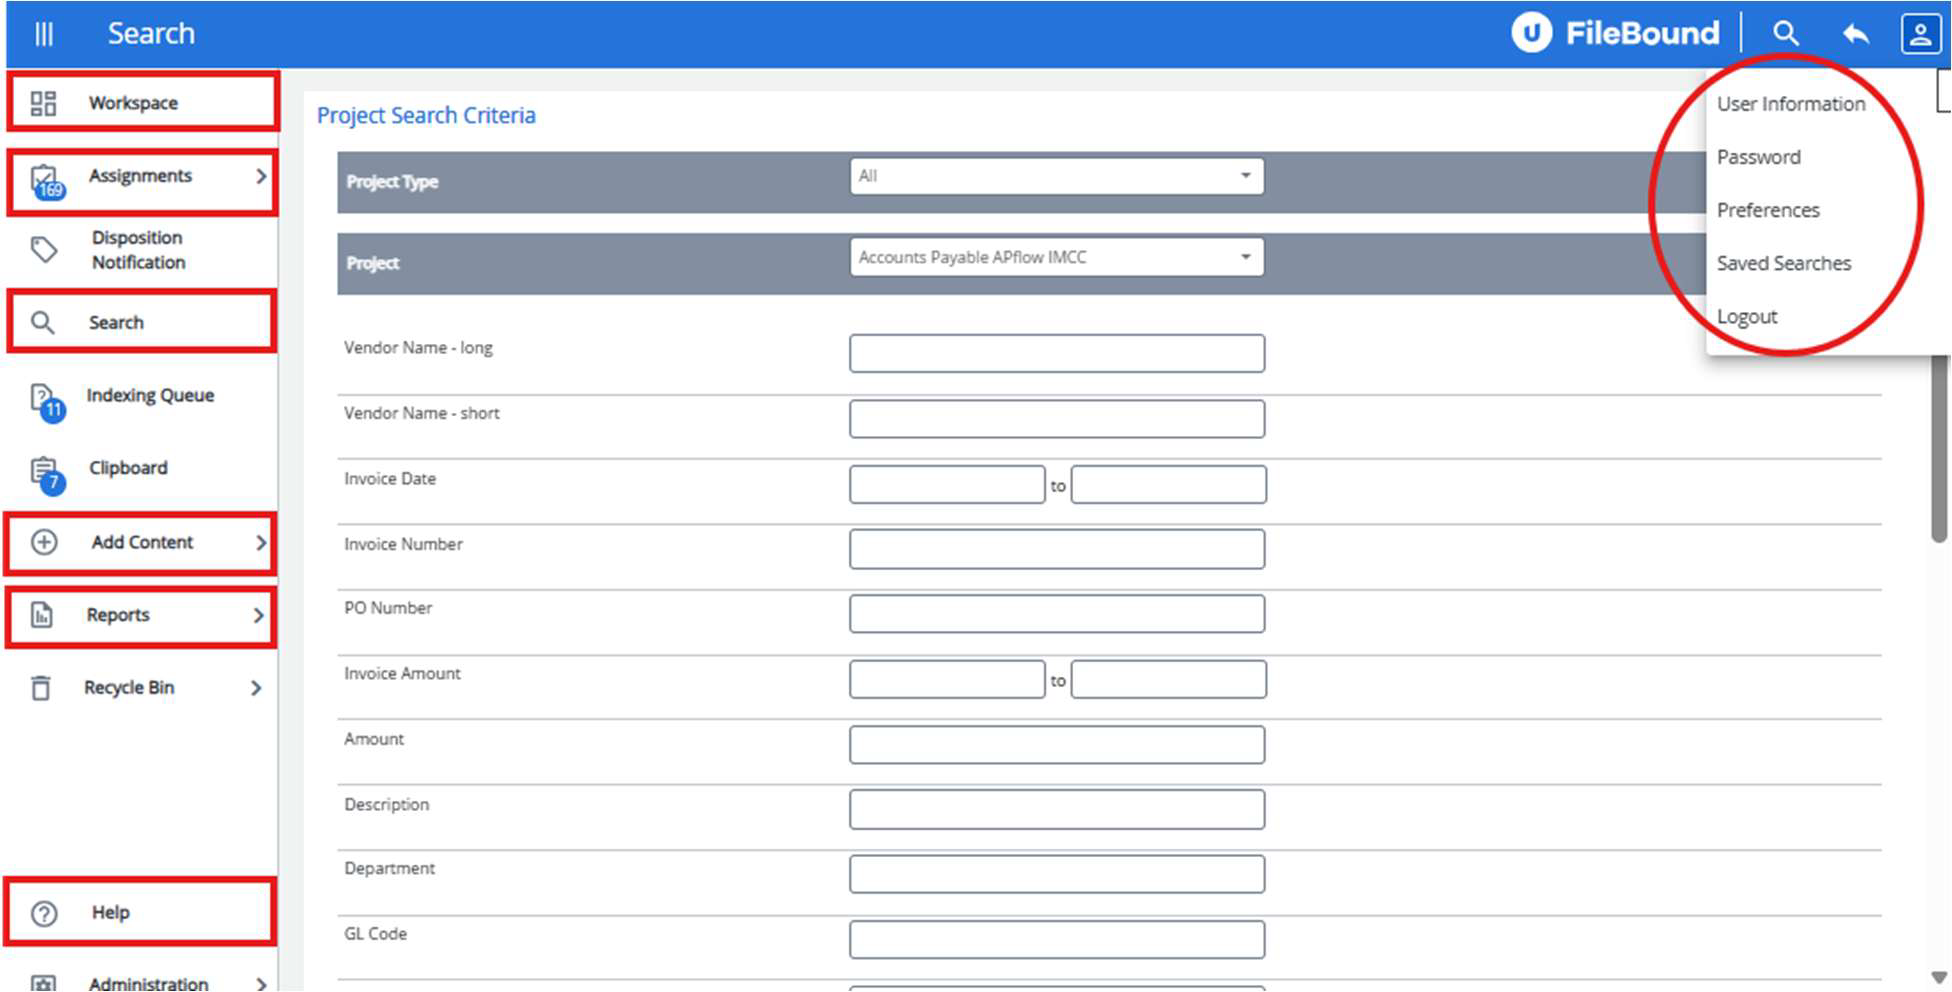The width and height of the screenshot is (1952, 992).
Task: Expand the Reports submenu chevron
Action: pos(259,615)
